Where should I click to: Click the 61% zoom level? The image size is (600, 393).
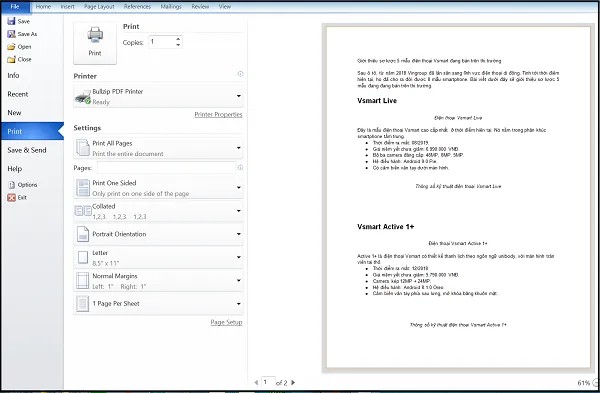(x=583, y=383)
